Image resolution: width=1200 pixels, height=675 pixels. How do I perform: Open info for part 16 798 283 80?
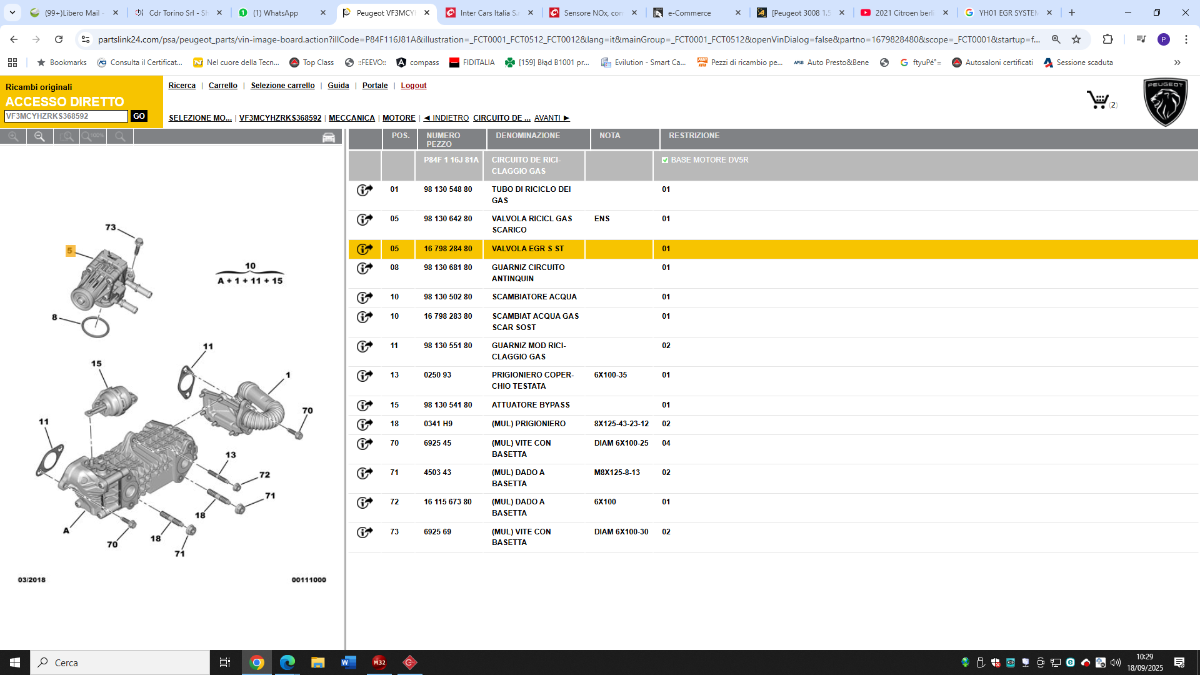pyautogui.click(x=364, y=317)
